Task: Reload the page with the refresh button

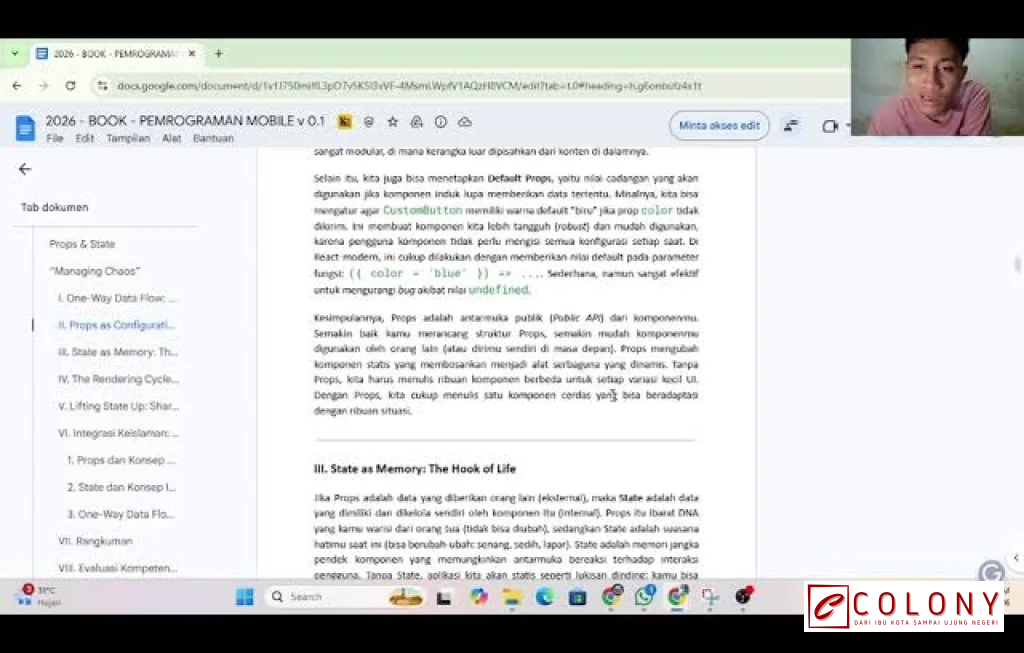Action: pos(70,86)
